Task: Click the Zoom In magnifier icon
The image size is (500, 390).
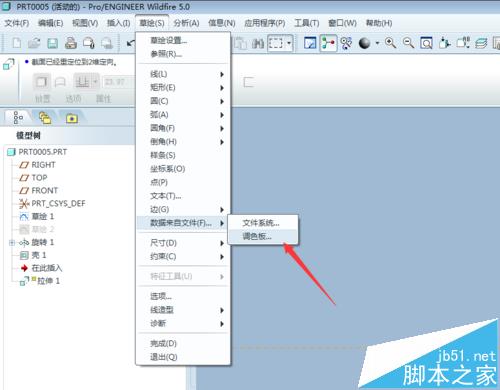Action: point(390,43)
